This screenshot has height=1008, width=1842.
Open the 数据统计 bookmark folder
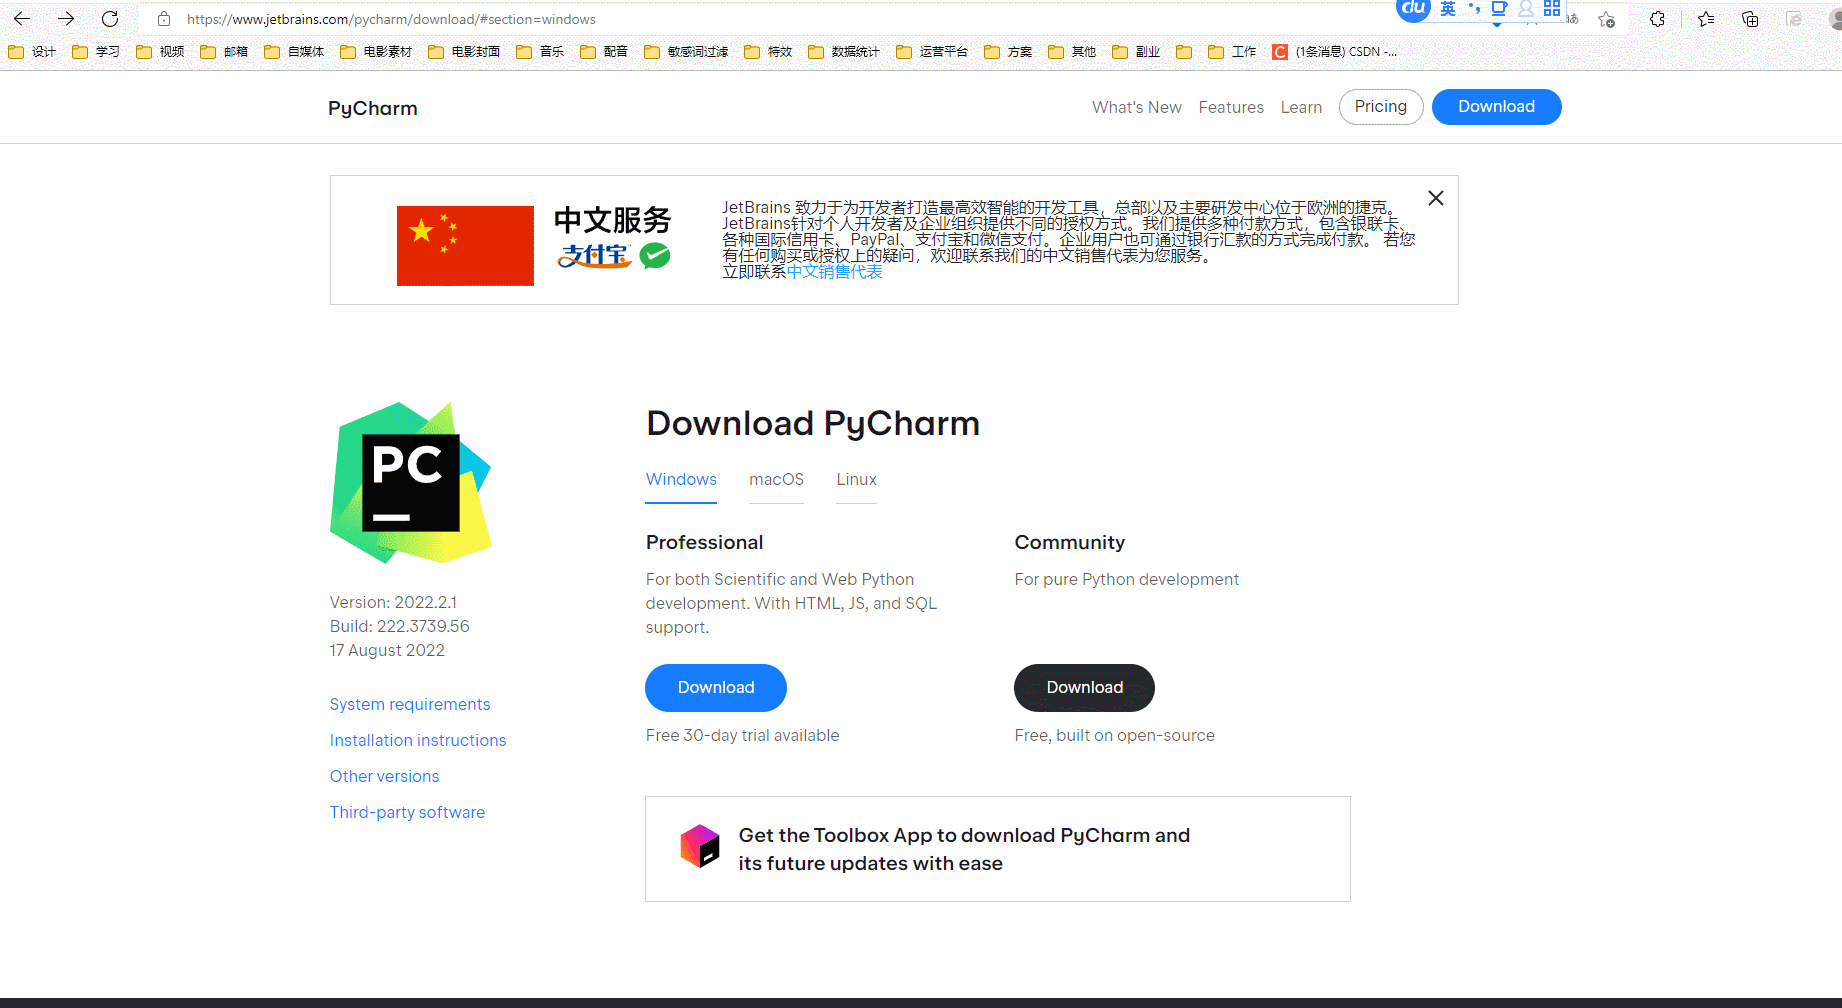click(844, 52)
